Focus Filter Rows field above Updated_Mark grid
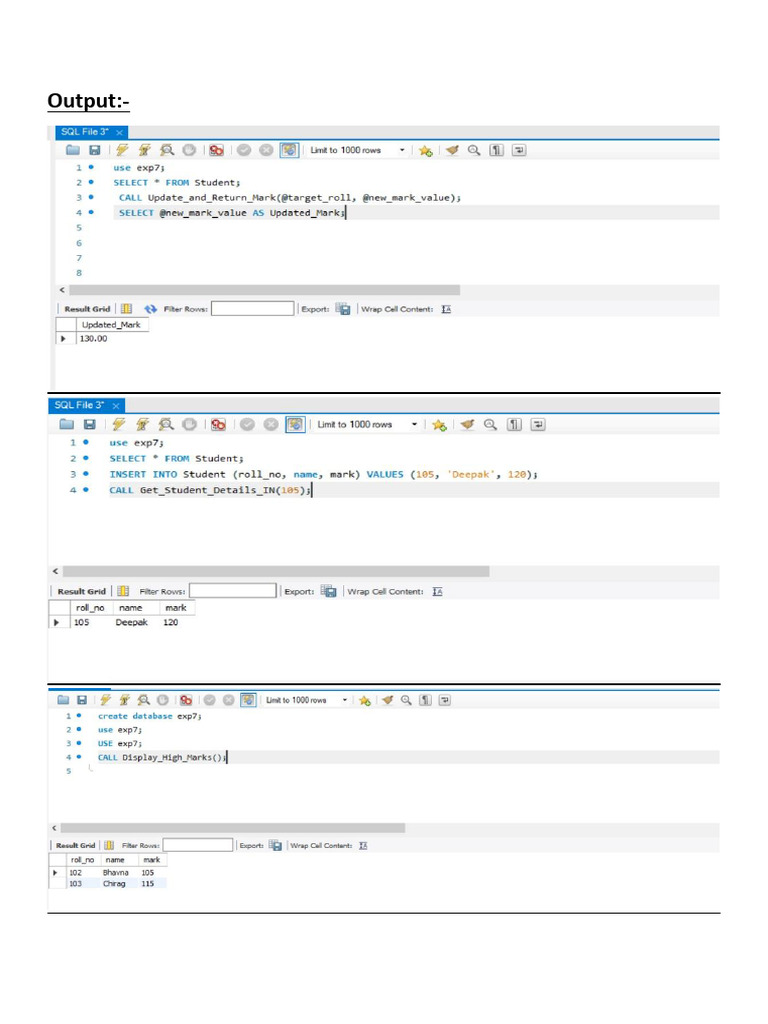The width and height of the screenshot is (768, 1024). 253,309
